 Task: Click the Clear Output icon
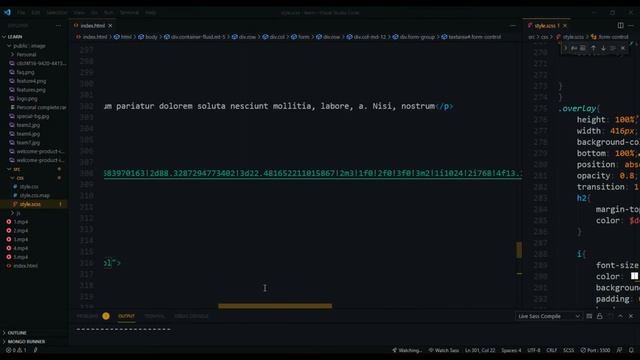pyautogui.click(x=589, y=316)
